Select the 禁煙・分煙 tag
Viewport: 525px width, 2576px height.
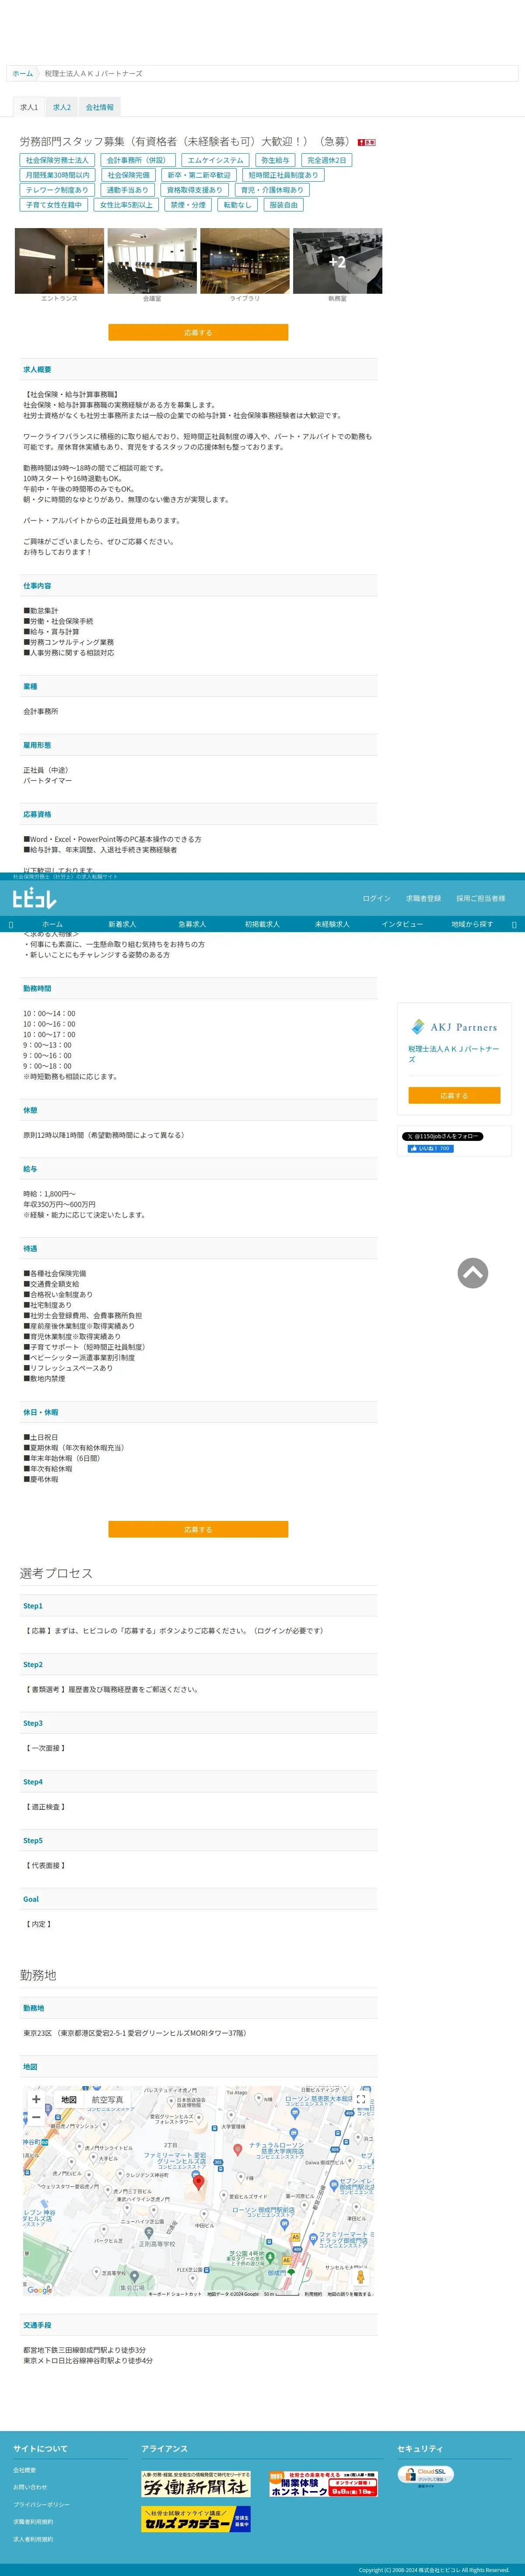coord(188,205)
